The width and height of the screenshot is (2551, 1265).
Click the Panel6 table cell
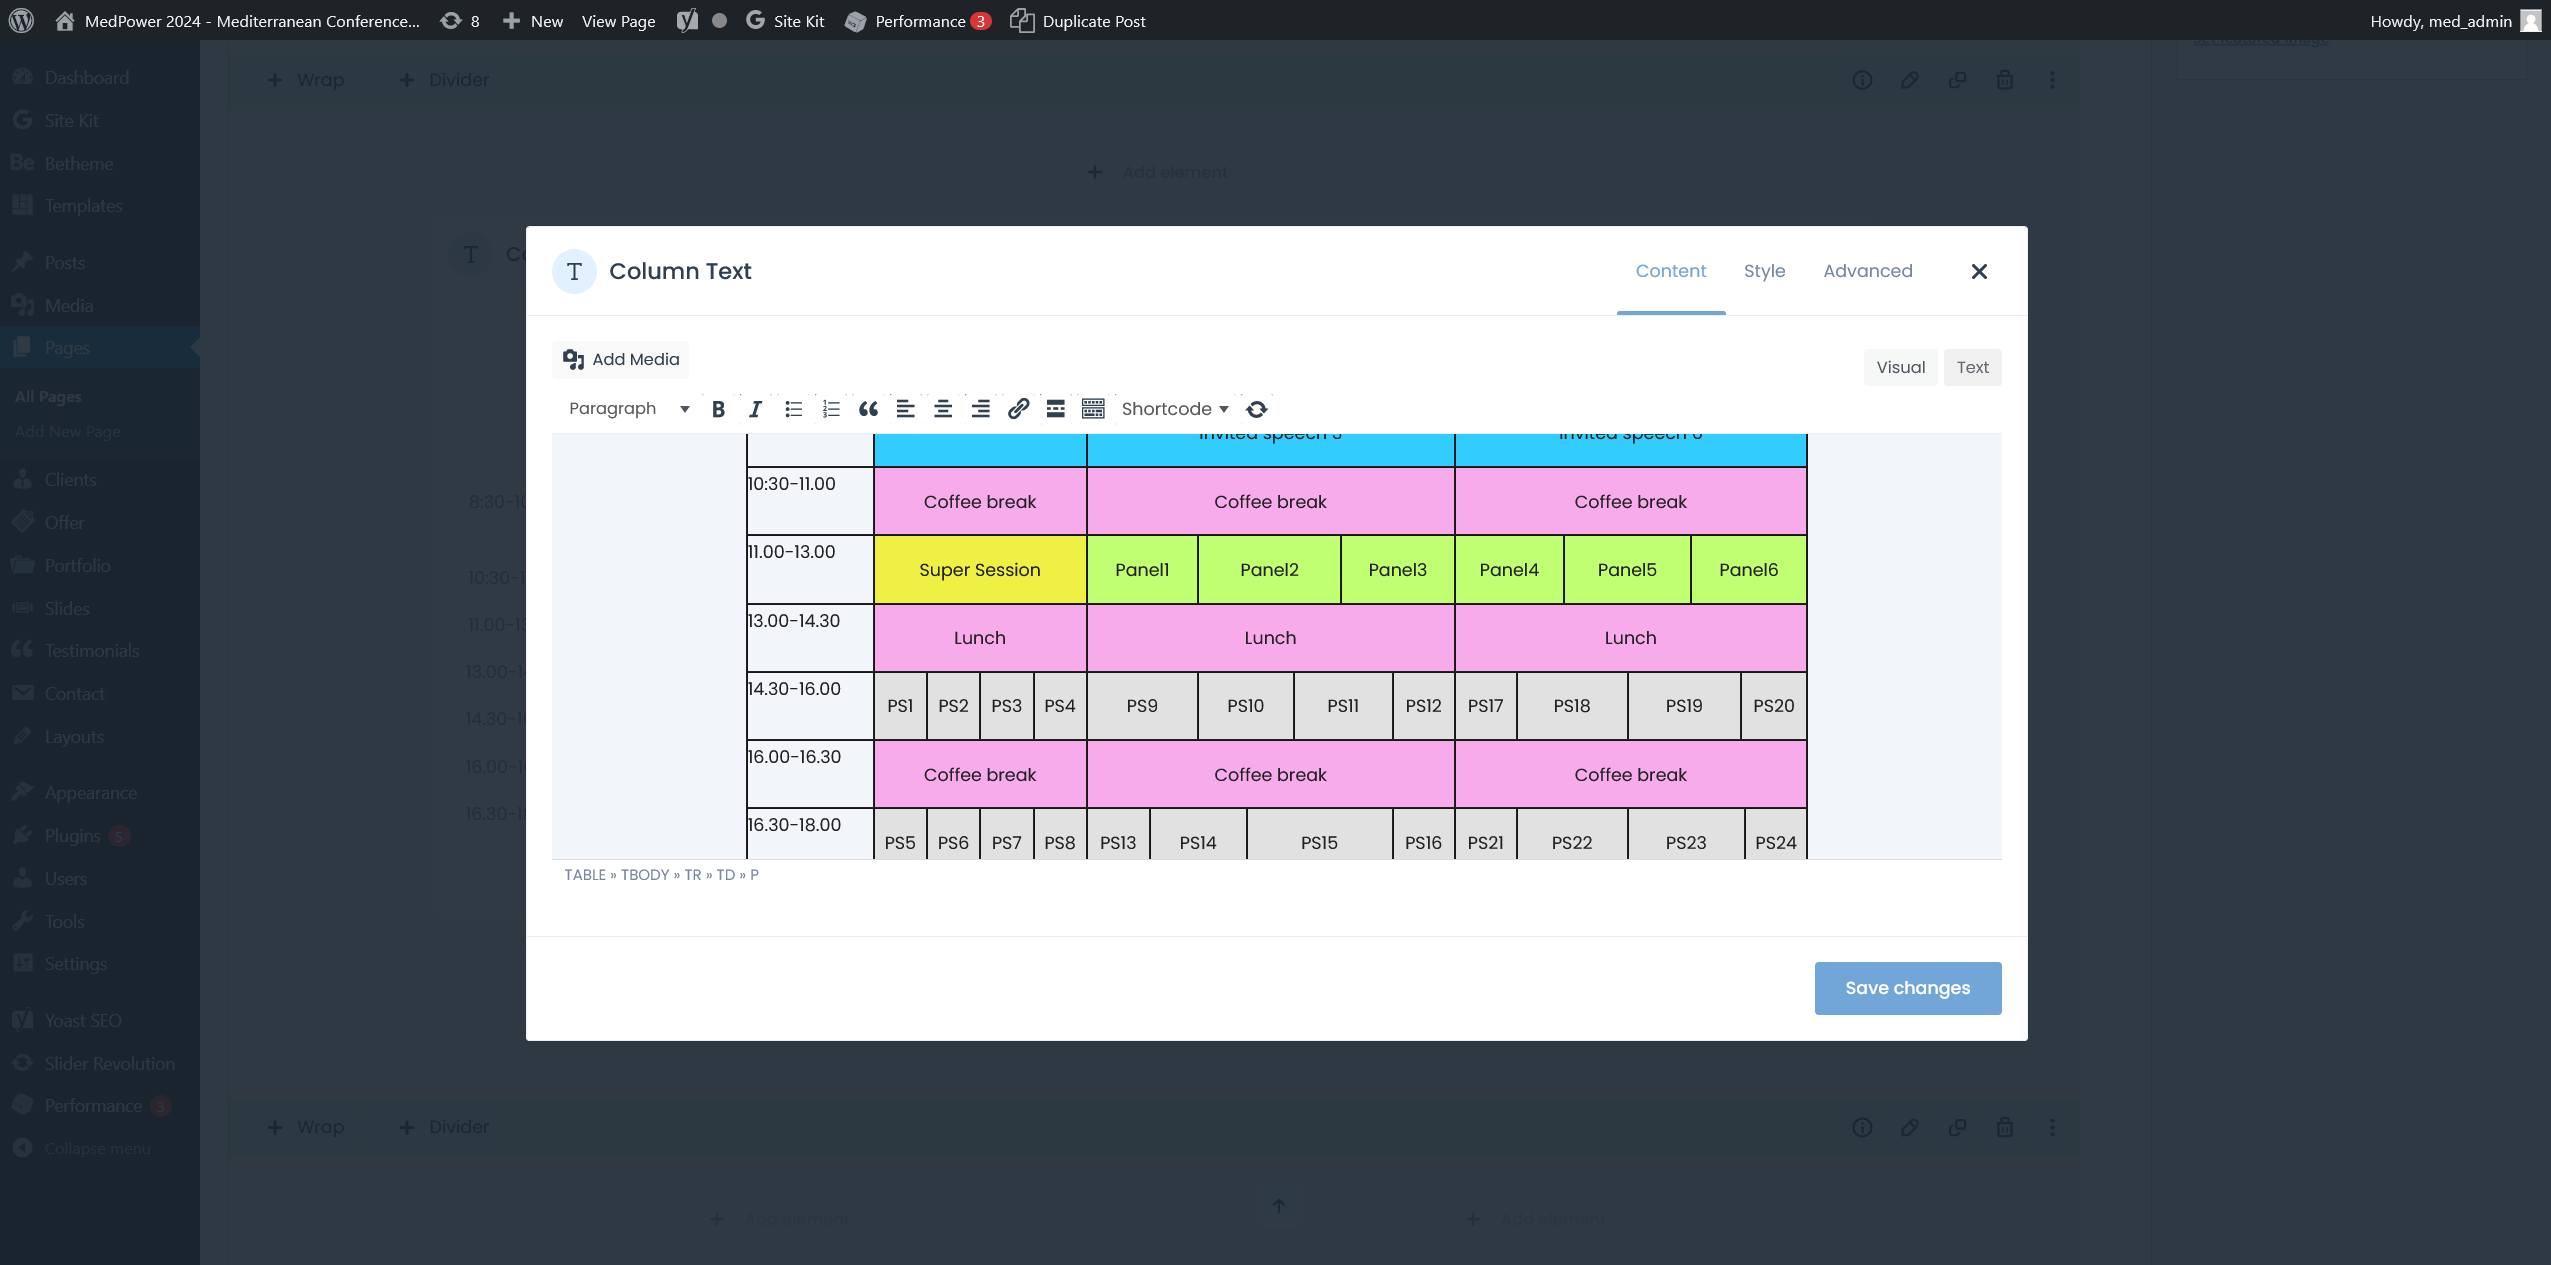(1748, 569)
